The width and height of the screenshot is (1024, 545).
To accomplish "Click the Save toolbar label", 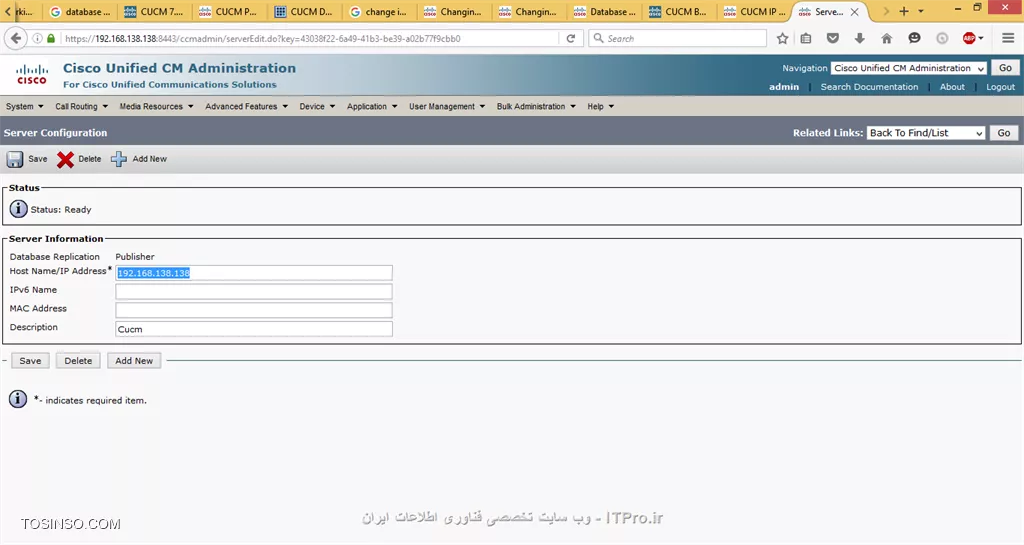I will (38, 159).
